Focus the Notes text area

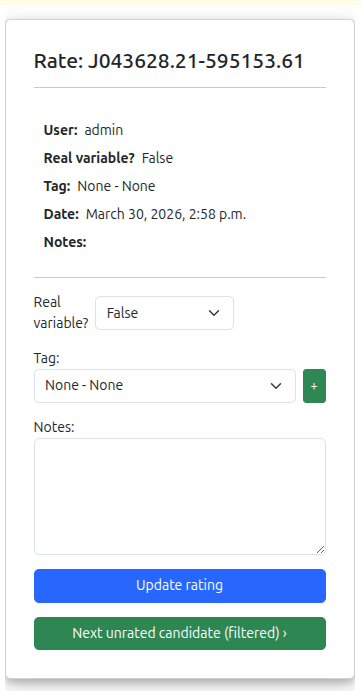180,496
